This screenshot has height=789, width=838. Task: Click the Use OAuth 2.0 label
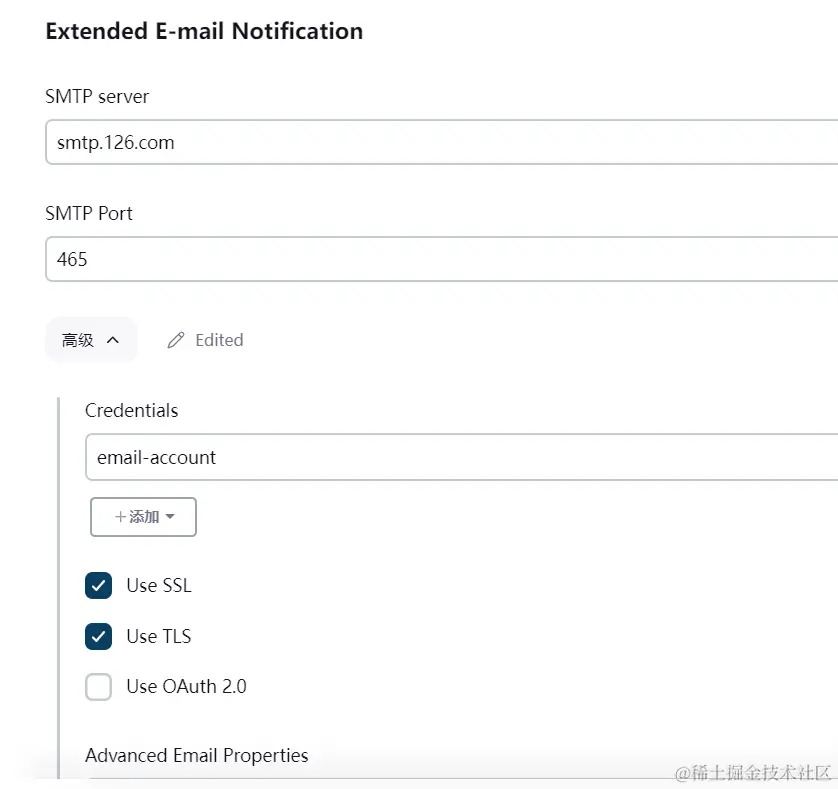pos(186,687)
